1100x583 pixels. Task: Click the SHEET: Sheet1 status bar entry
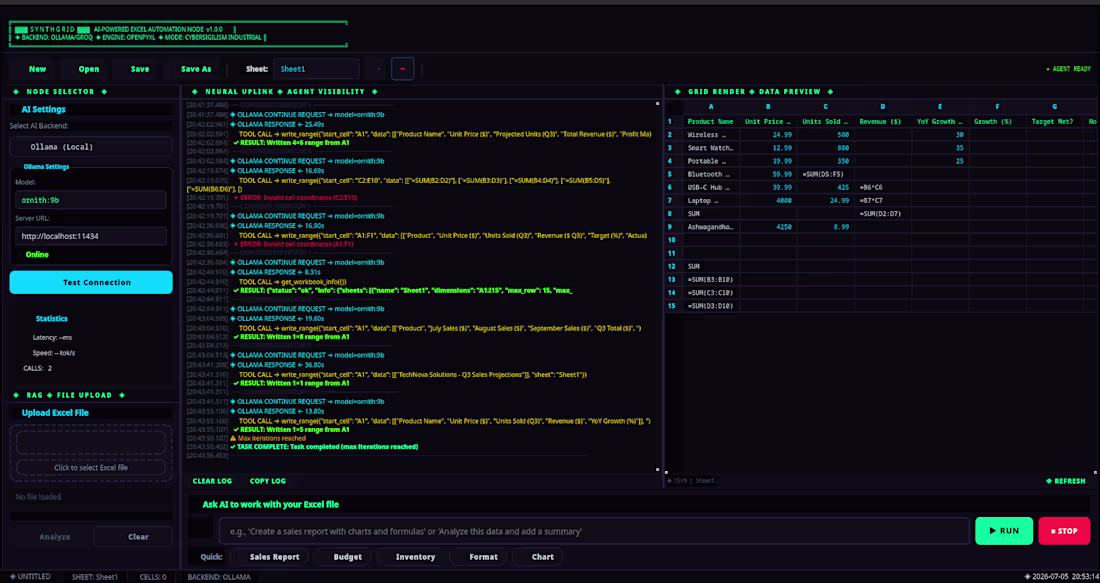(95, 577)
